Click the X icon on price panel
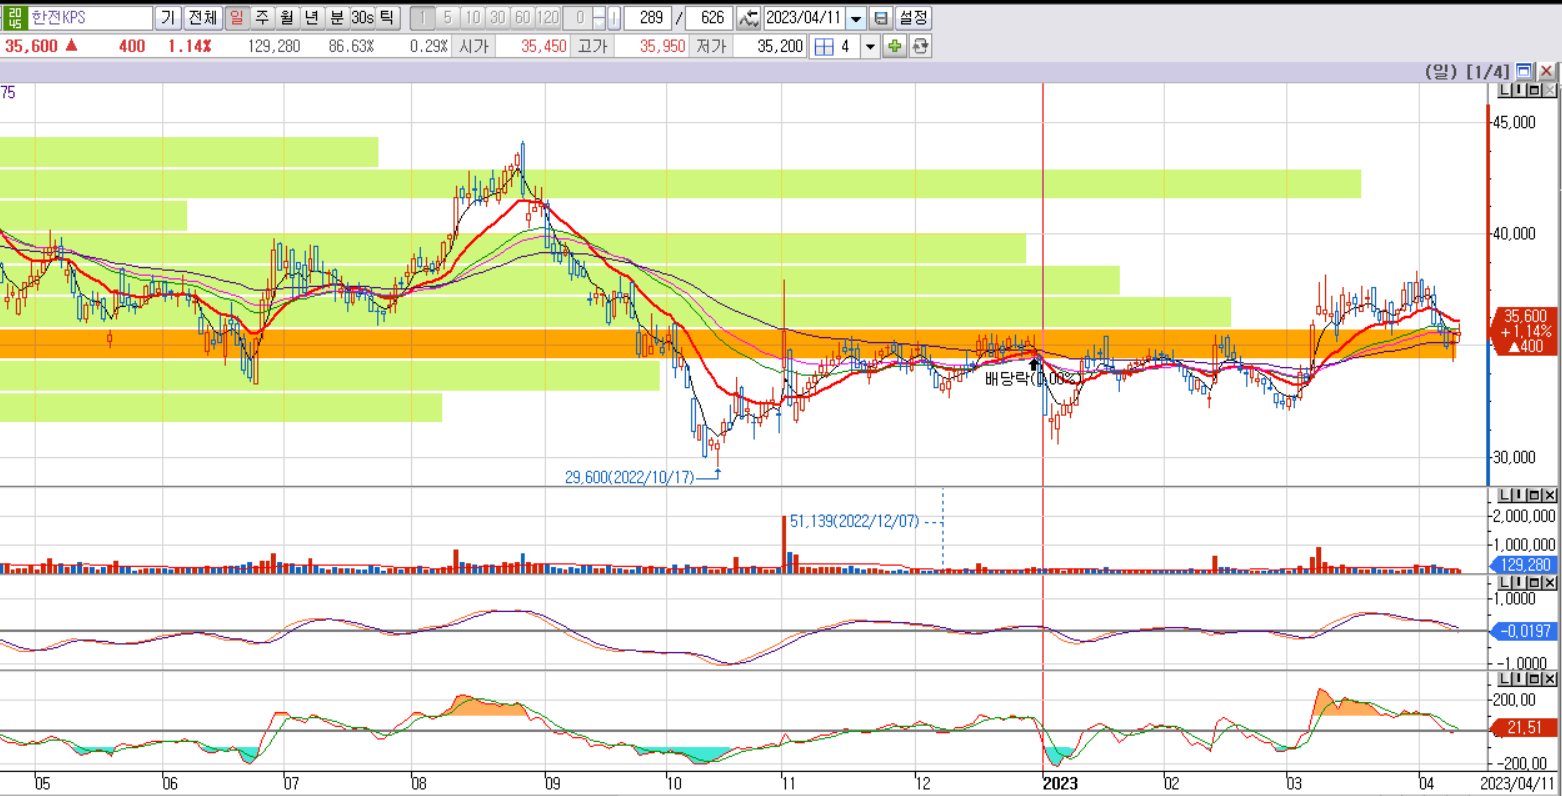1562x796 pixels. click(1549, 90)
